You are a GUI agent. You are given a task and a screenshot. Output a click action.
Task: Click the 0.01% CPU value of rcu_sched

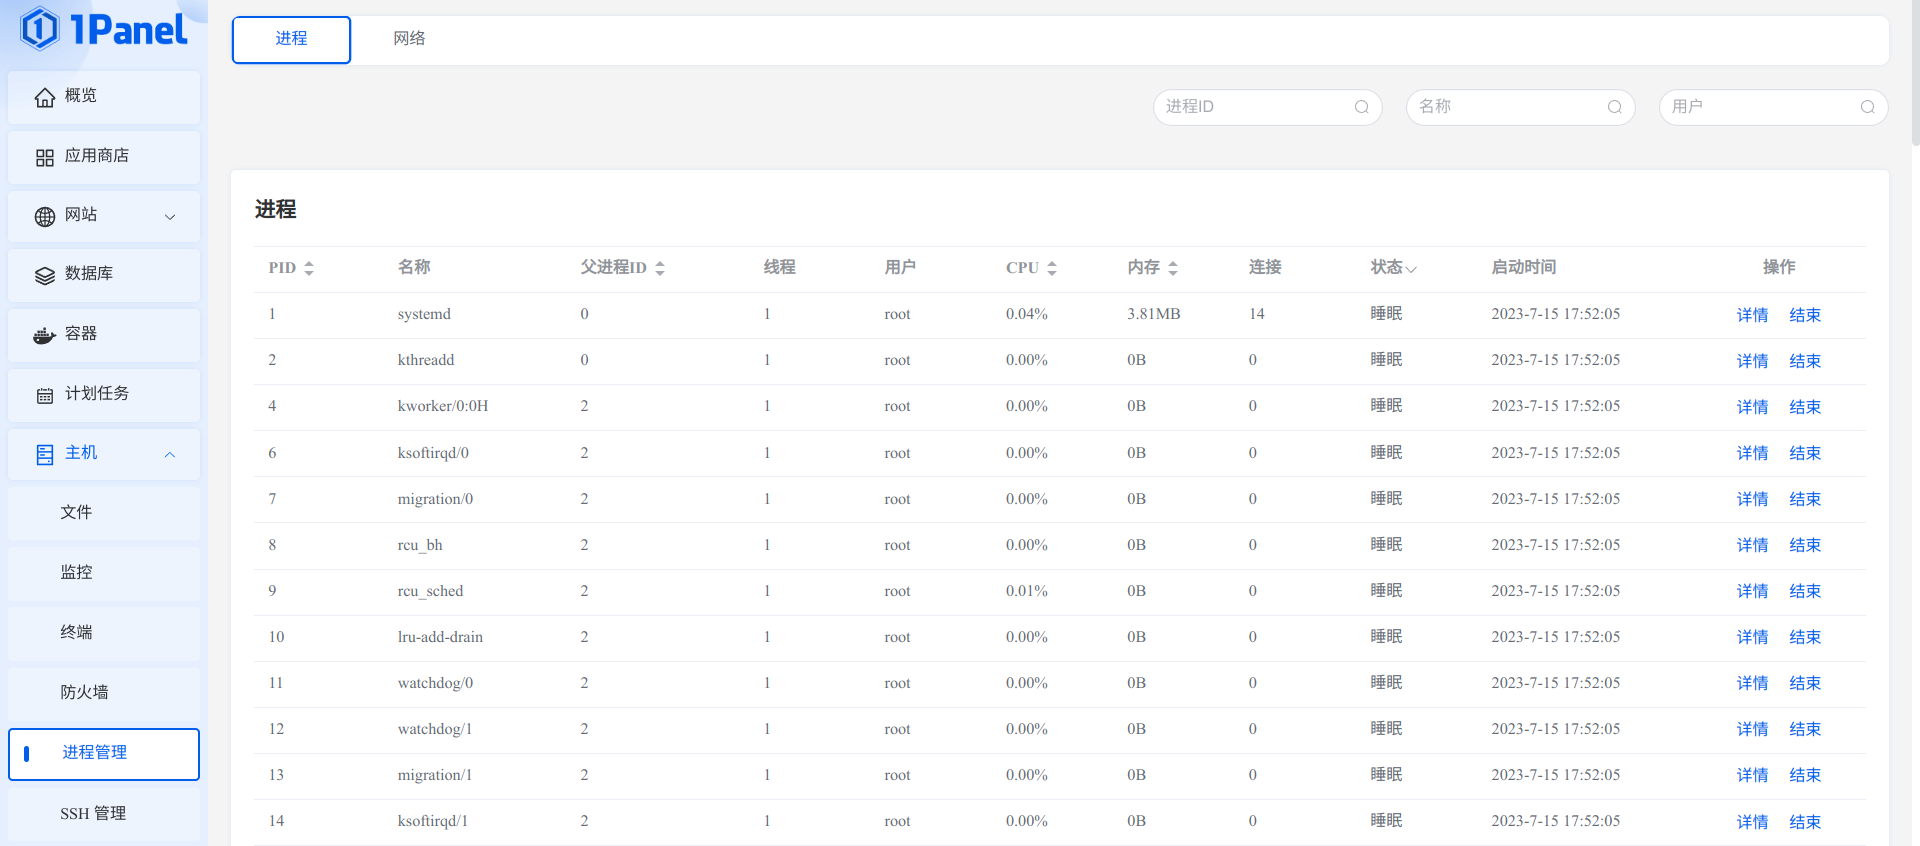coord(1027,591)
